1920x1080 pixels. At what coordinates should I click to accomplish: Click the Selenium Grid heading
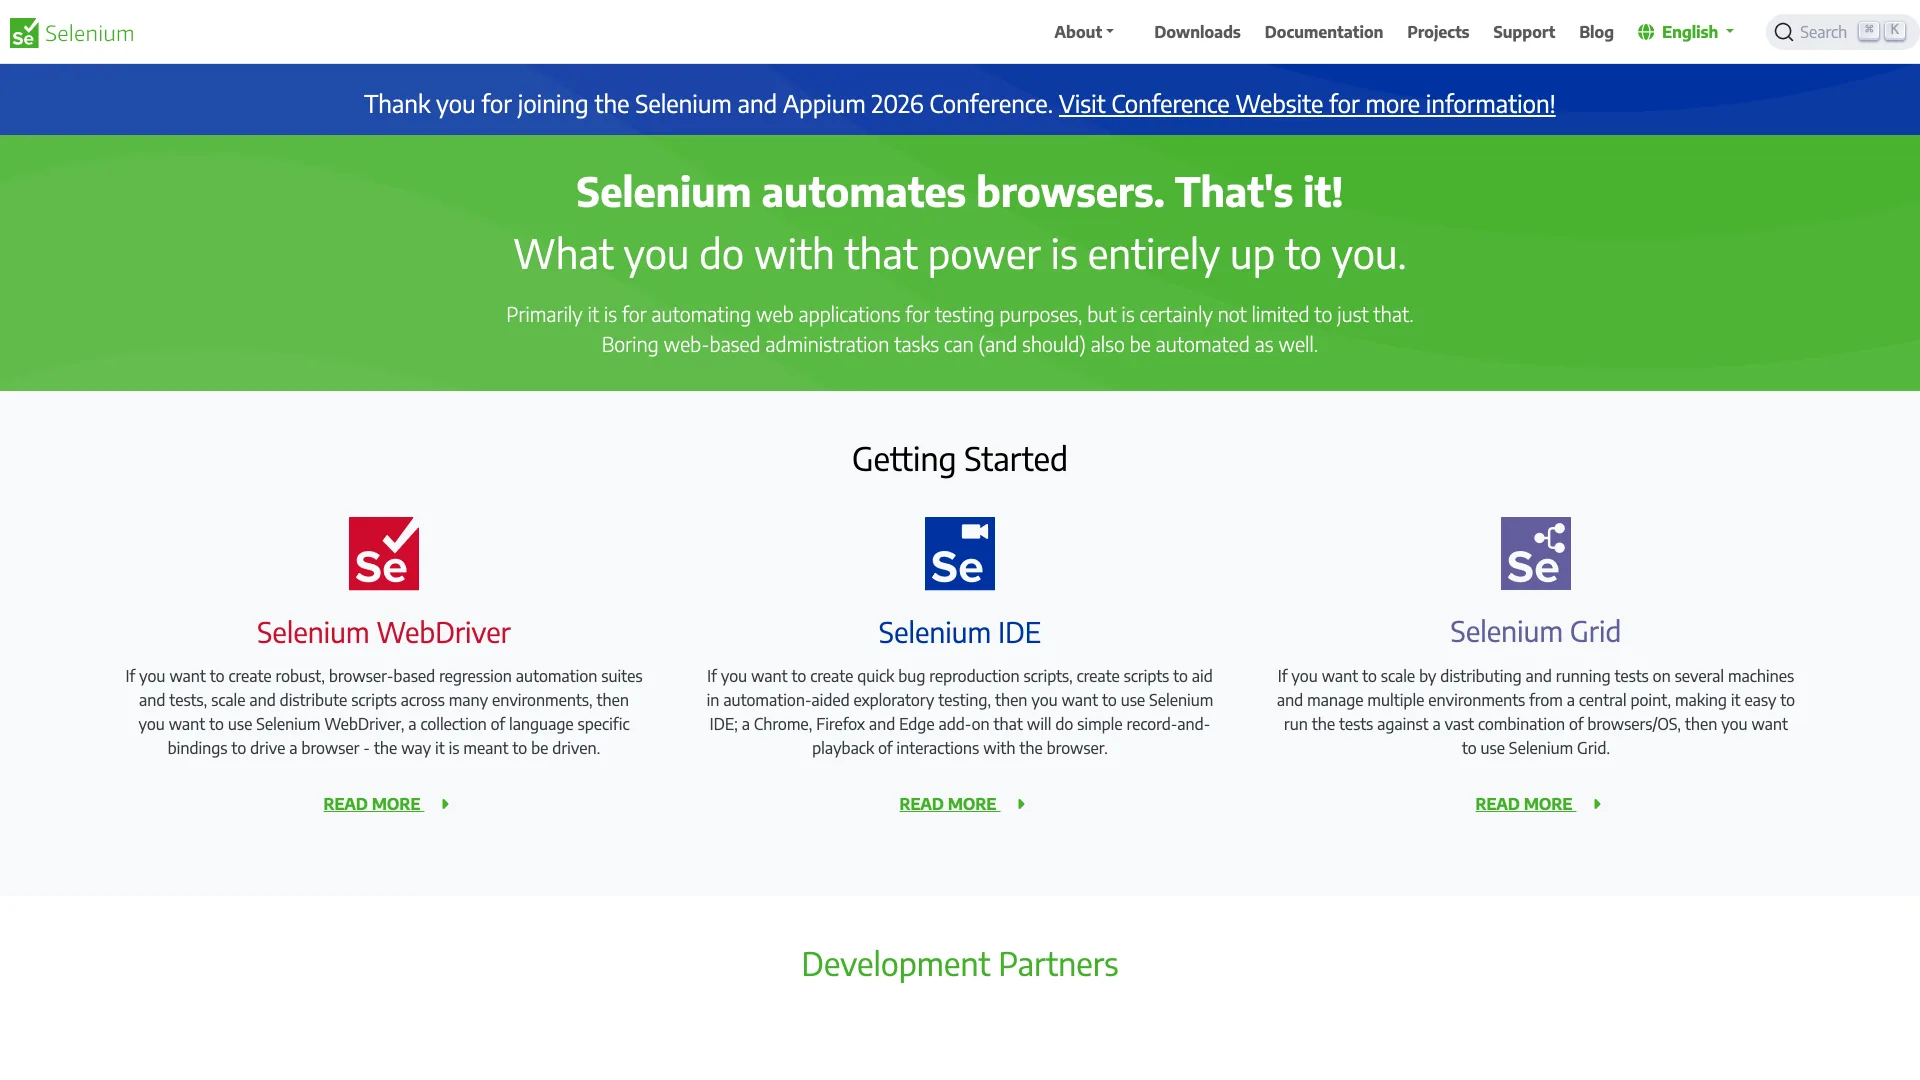coord(1536,632)
